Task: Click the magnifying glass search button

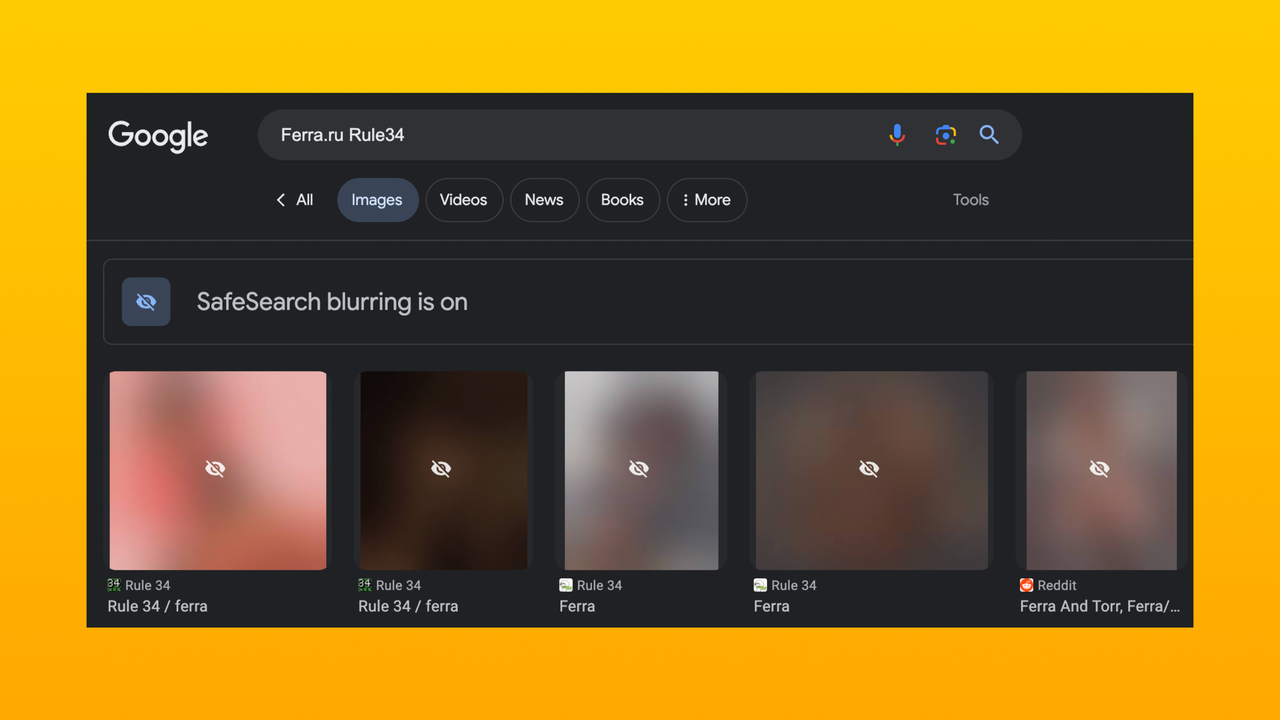Action: point(989,135)
